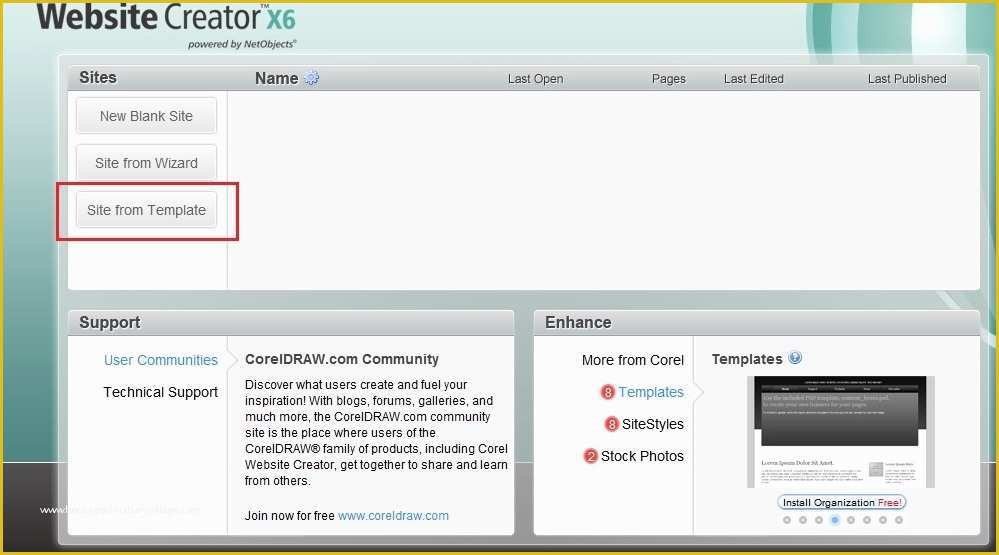Sort by Pages column
This screenshot has width=999, height=555.
tap(668, 79)
